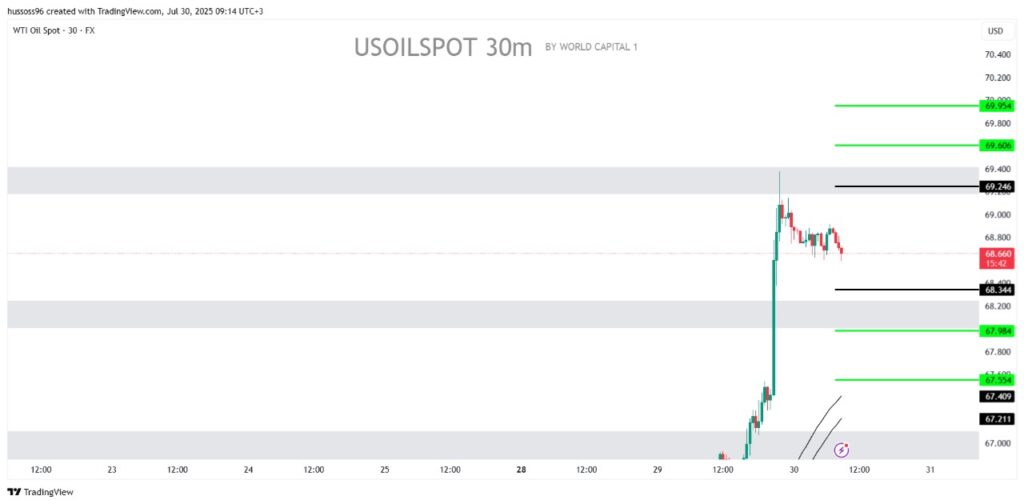Image resolution: width=1024 pixels, height=504 pixels.
Task: Click the 67.409 black price label
Action: pyautogui.click(x=997, y=396)
